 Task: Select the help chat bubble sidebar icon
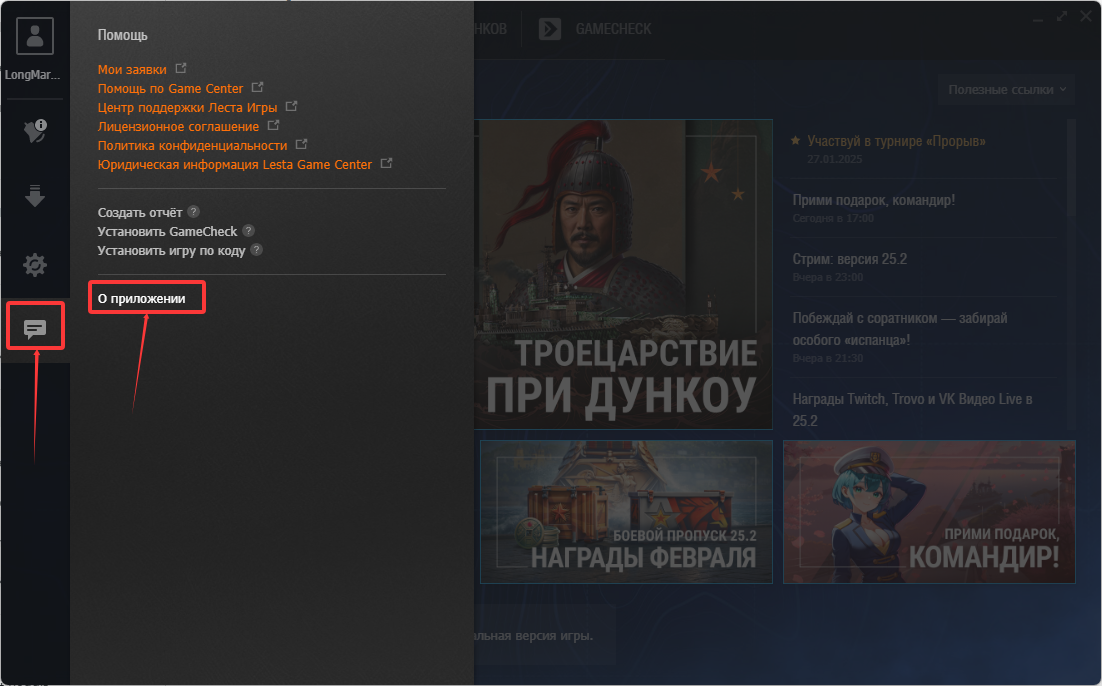coord(34,328)
